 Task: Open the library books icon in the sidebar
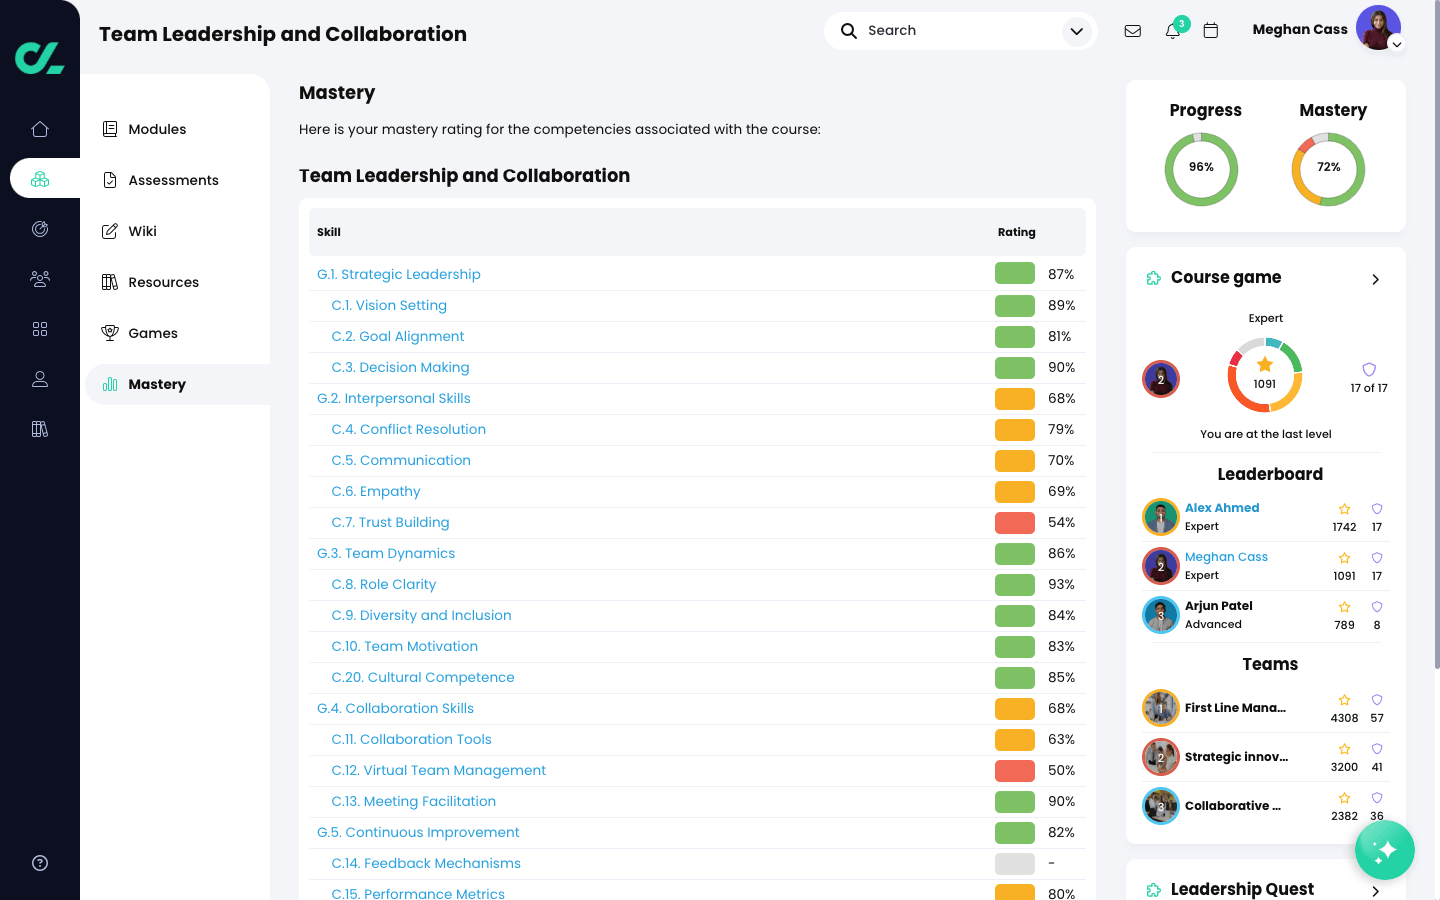pos(40,428)
